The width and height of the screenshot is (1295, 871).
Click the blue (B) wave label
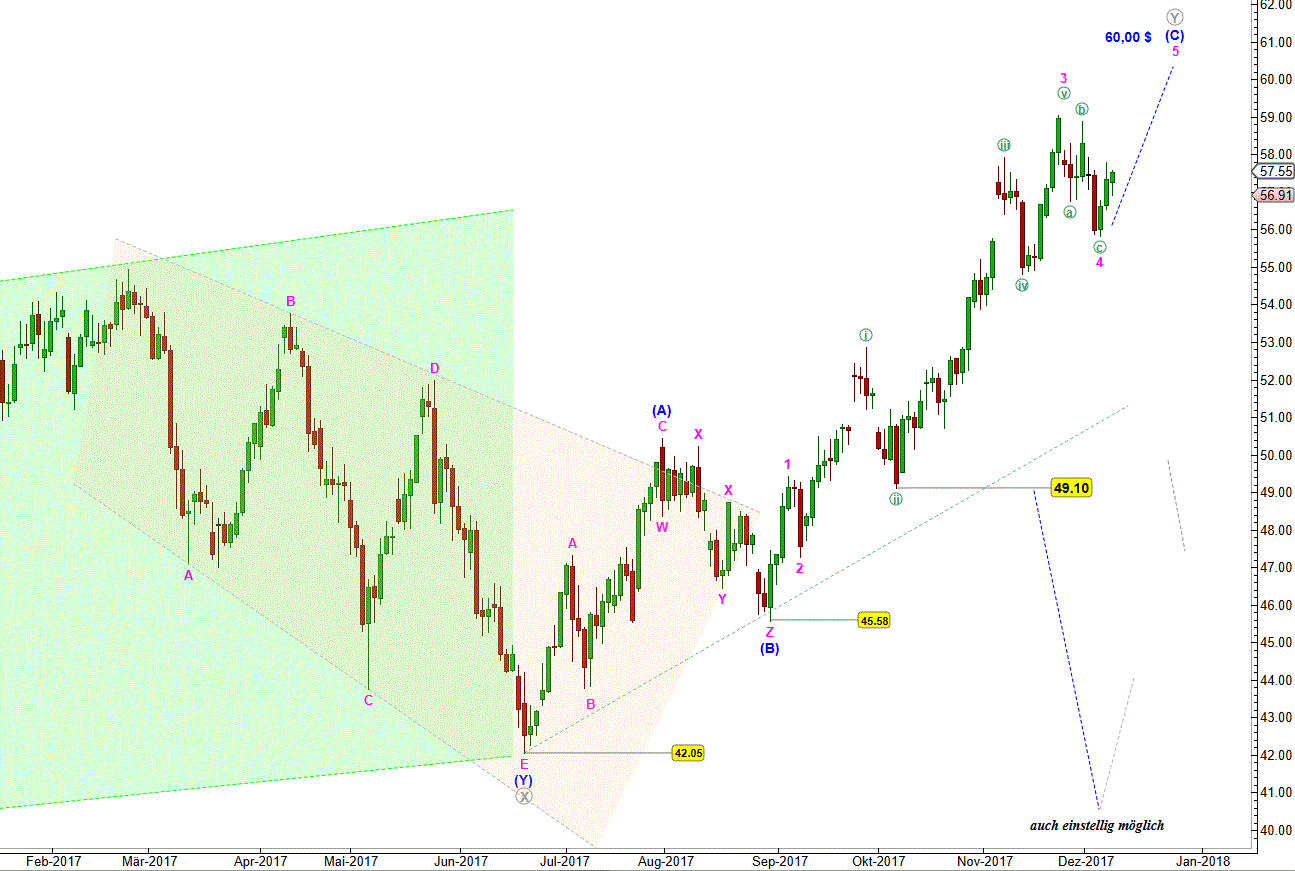769,648
